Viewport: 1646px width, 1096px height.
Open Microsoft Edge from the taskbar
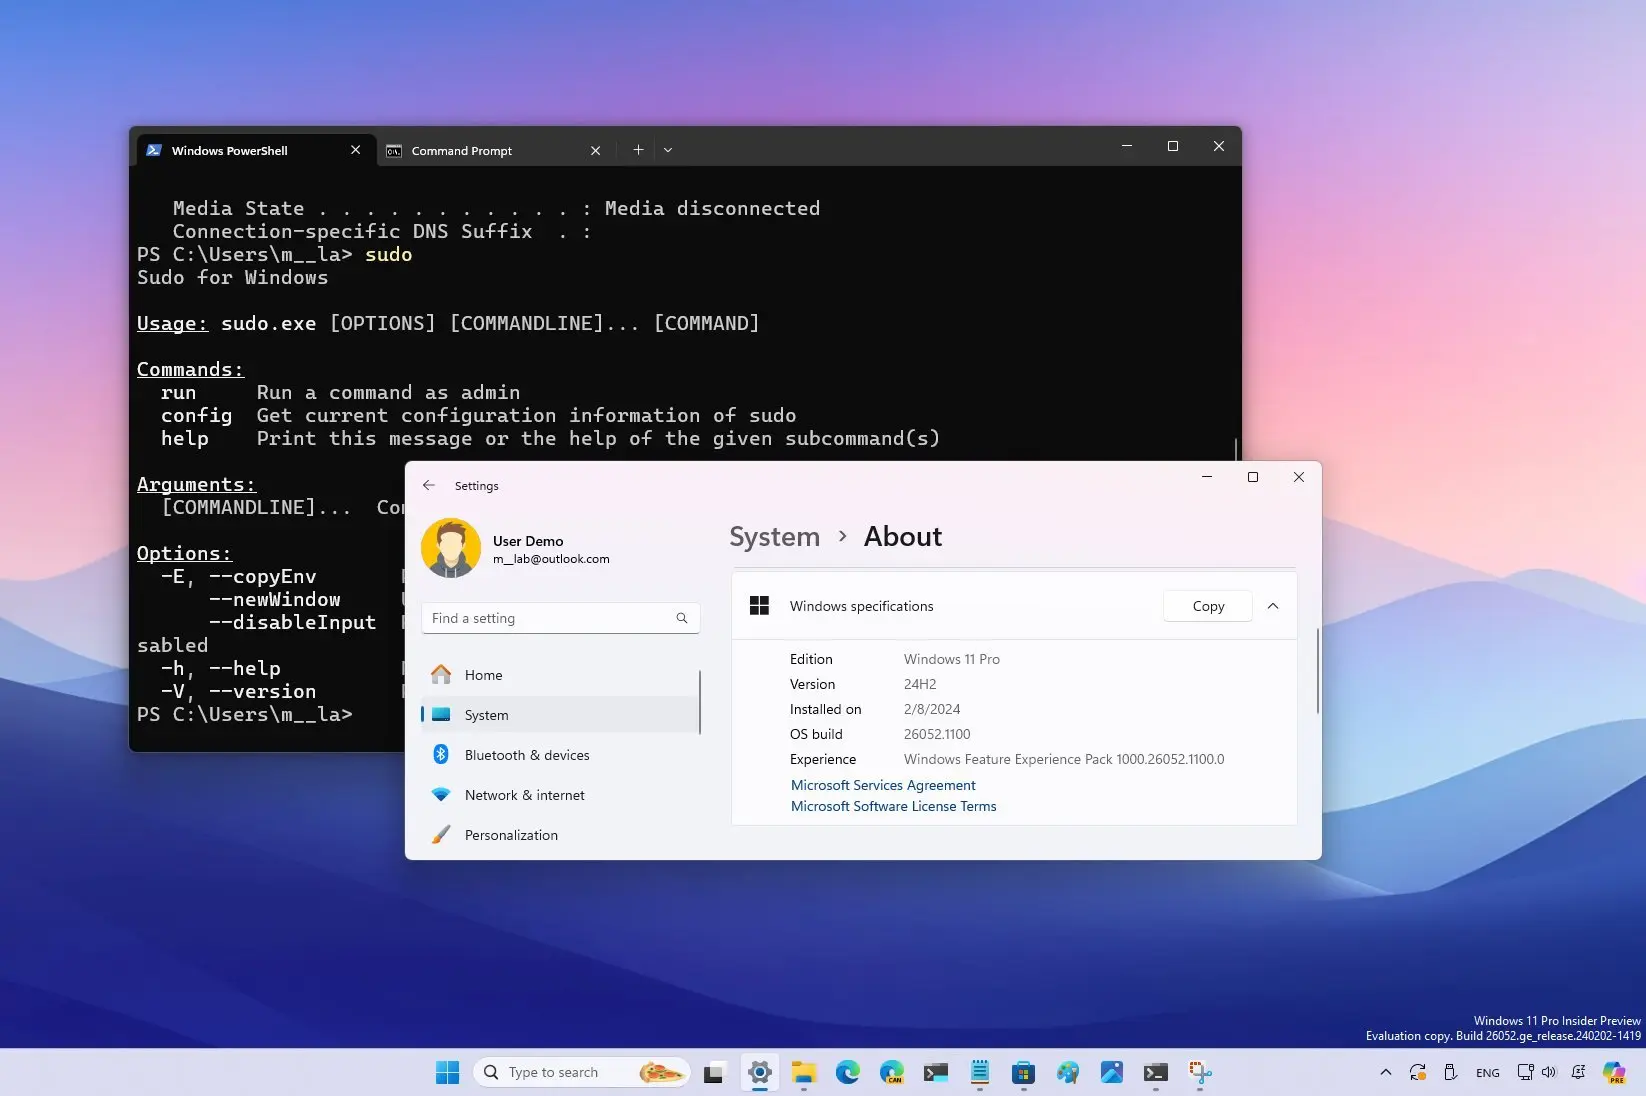(x=848, y=1072)
